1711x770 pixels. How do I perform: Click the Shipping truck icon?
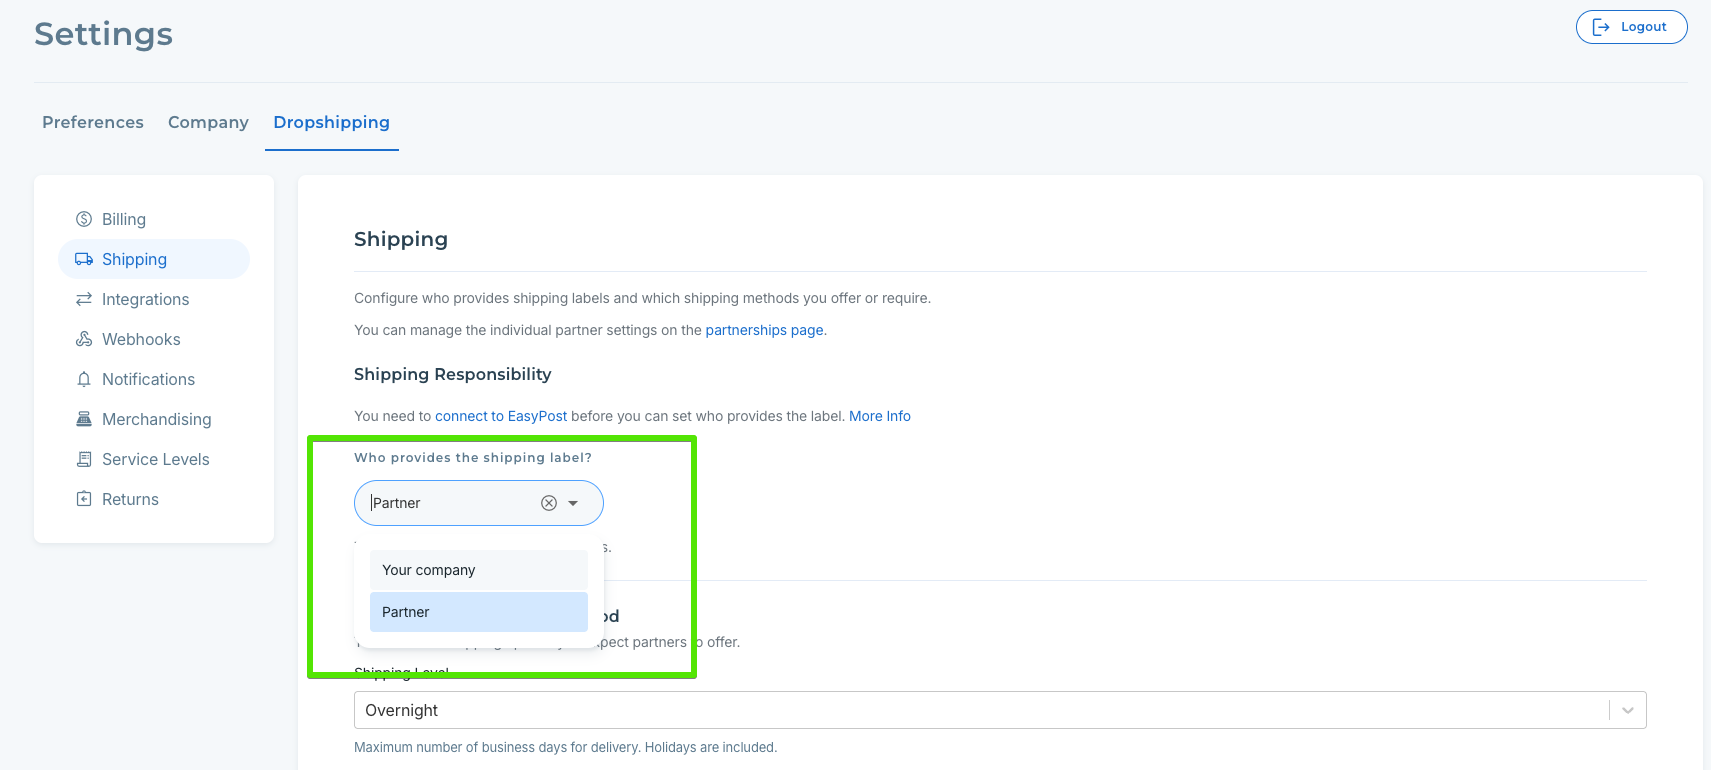point(84,259)
